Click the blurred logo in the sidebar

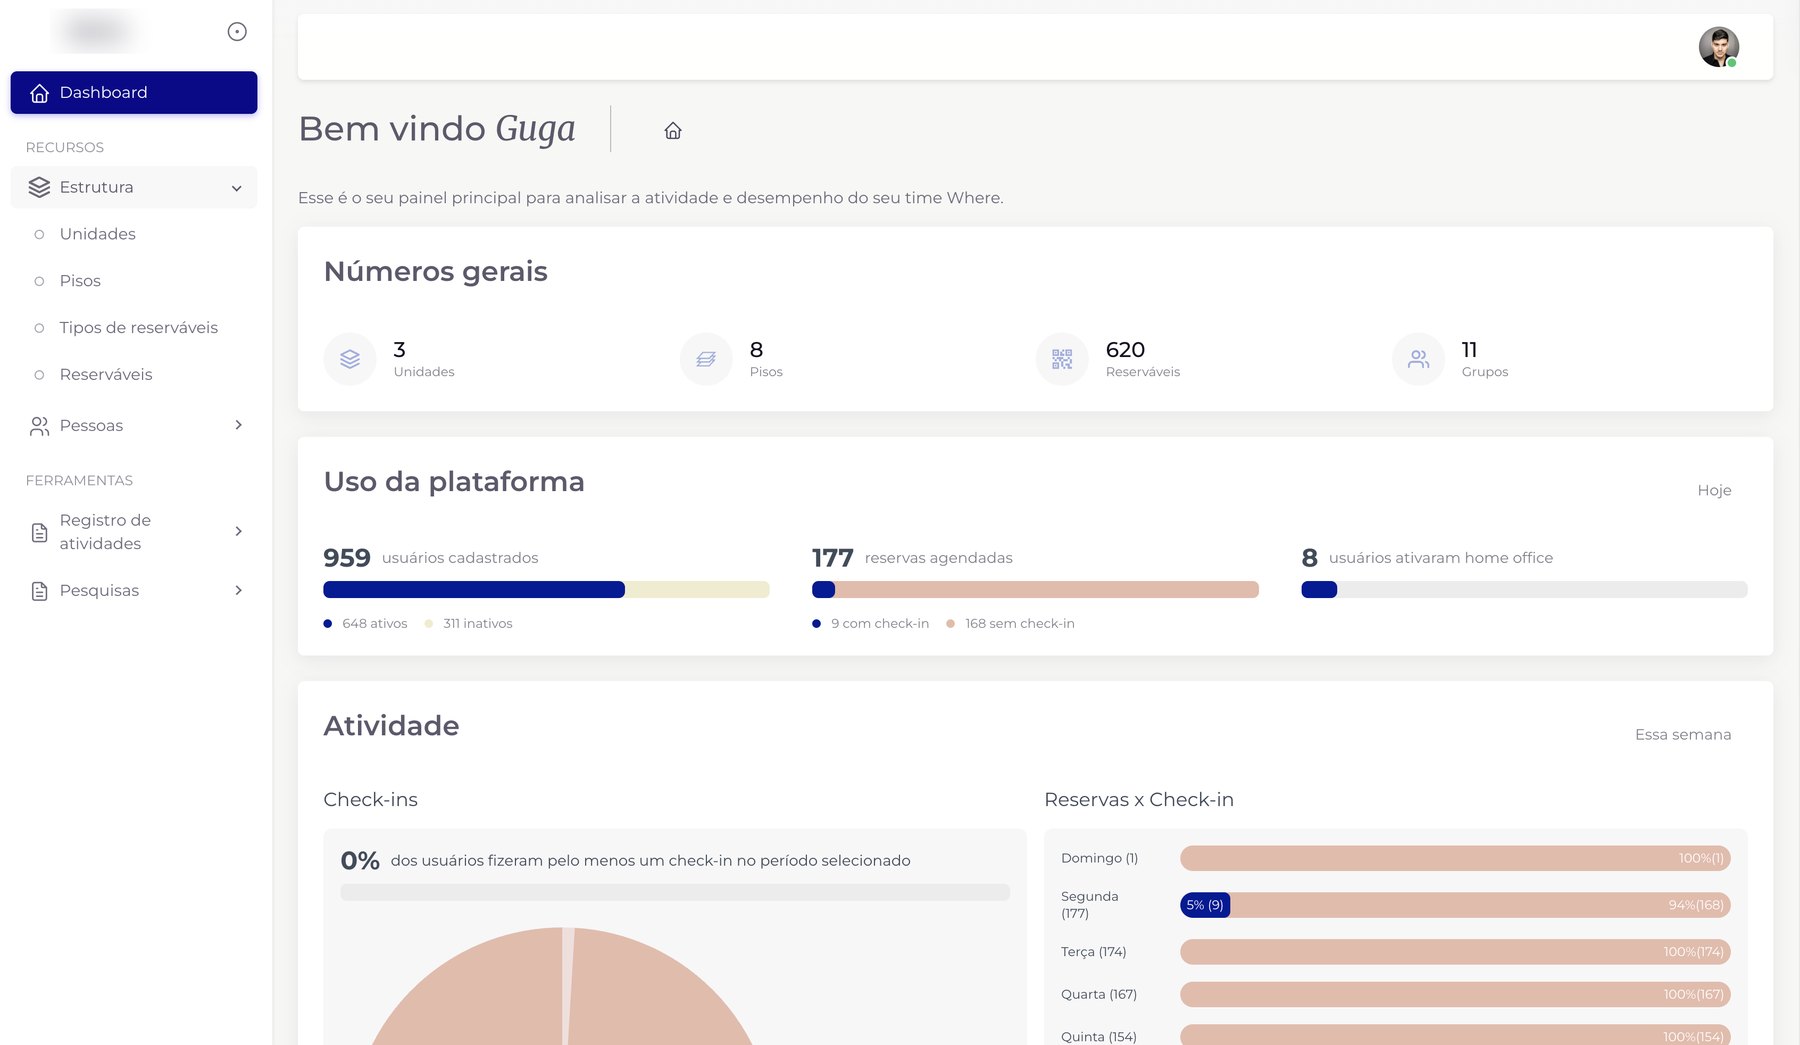click(x=97, y=31)
